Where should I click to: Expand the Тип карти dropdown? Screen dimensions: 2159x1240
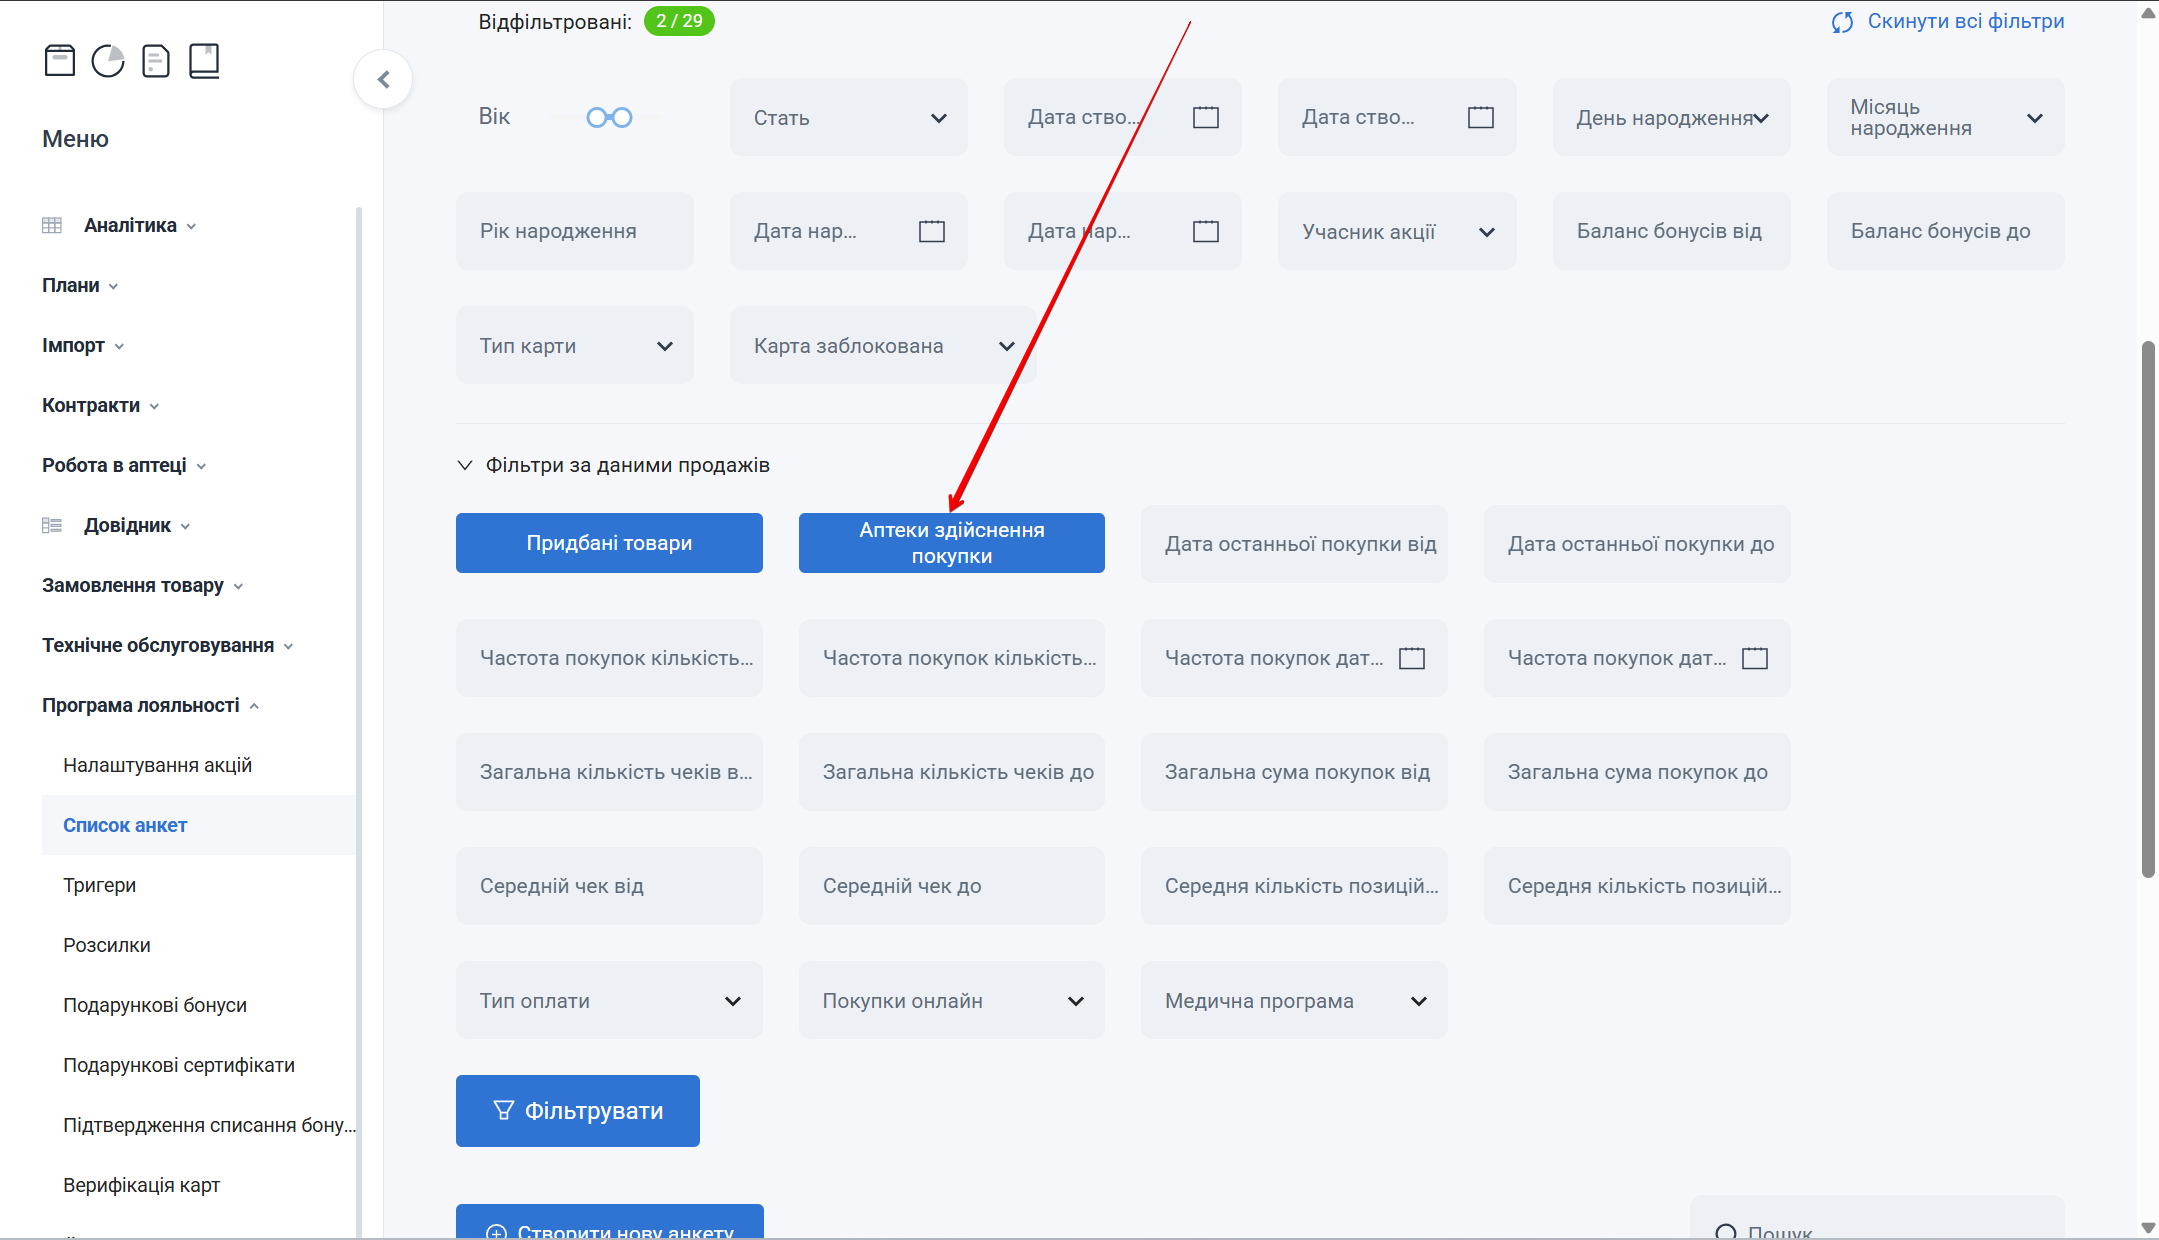point(574,346)
